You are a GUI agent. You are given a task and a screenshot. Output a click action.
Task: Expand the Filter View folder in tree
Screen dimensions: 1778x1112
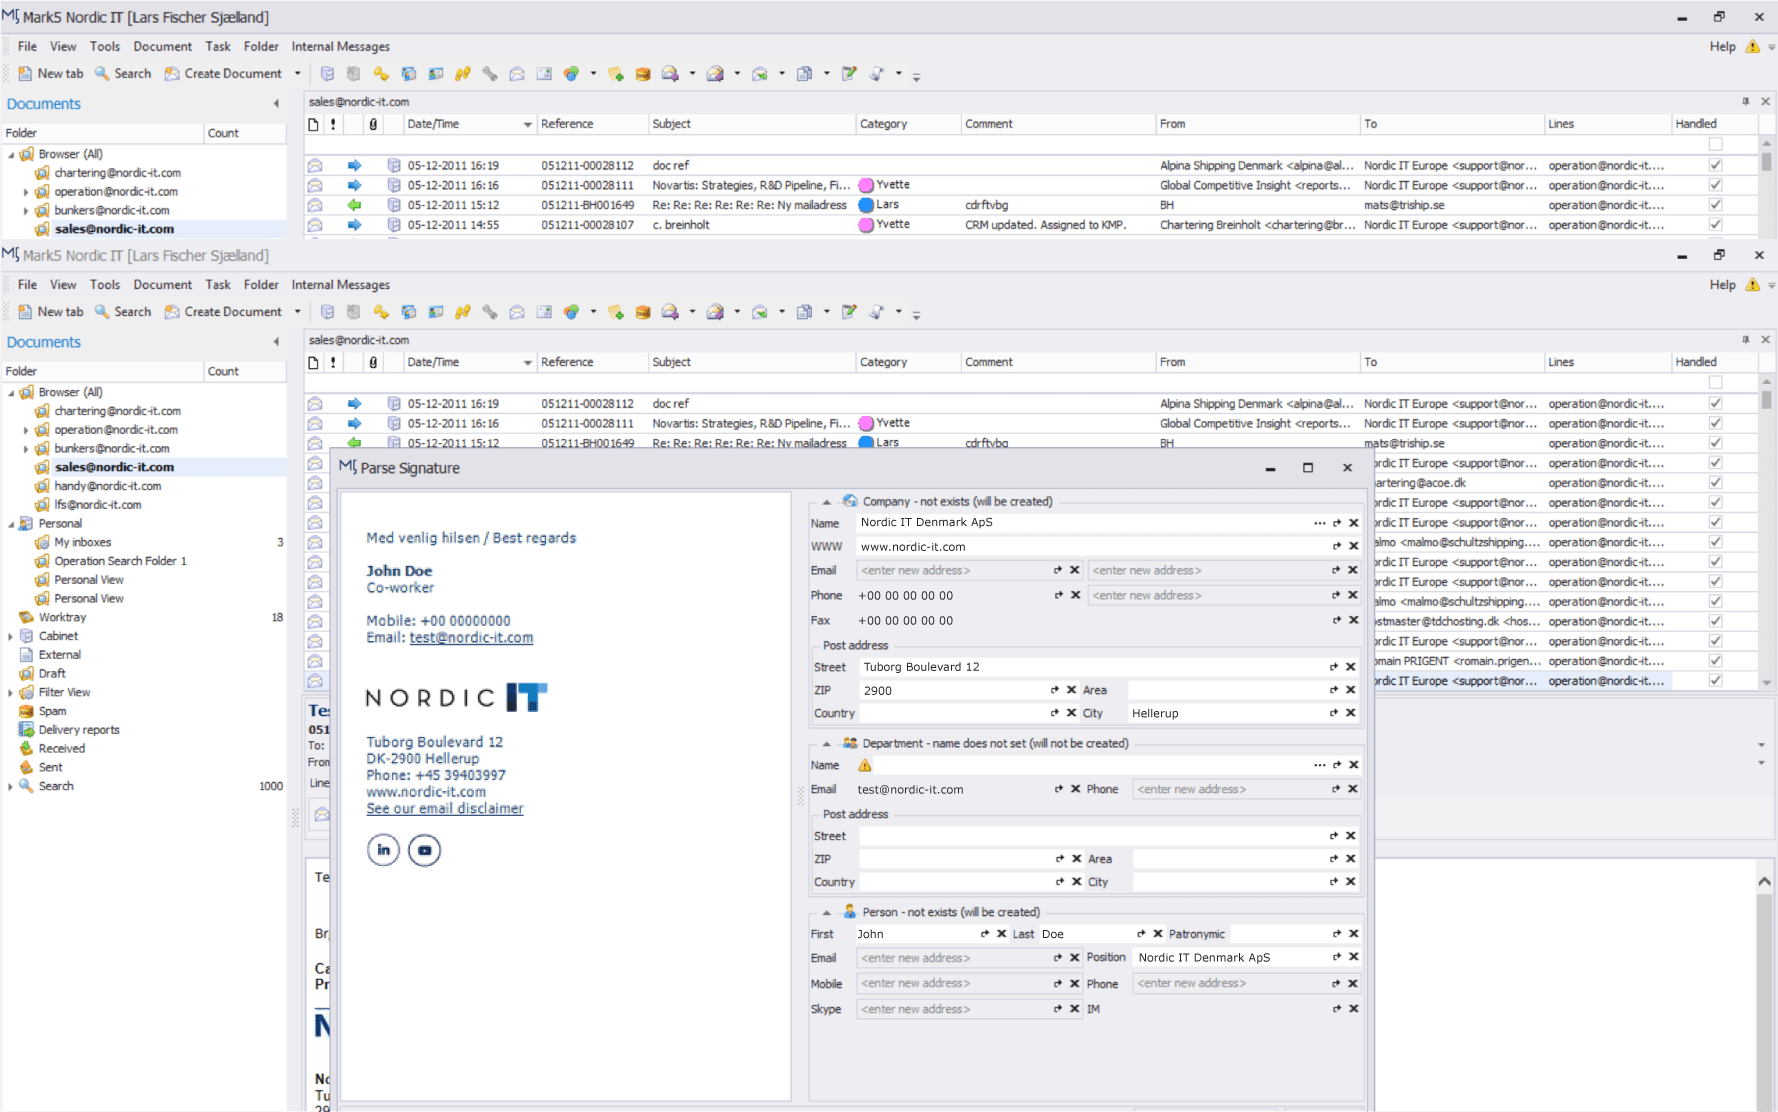point(11,692)
